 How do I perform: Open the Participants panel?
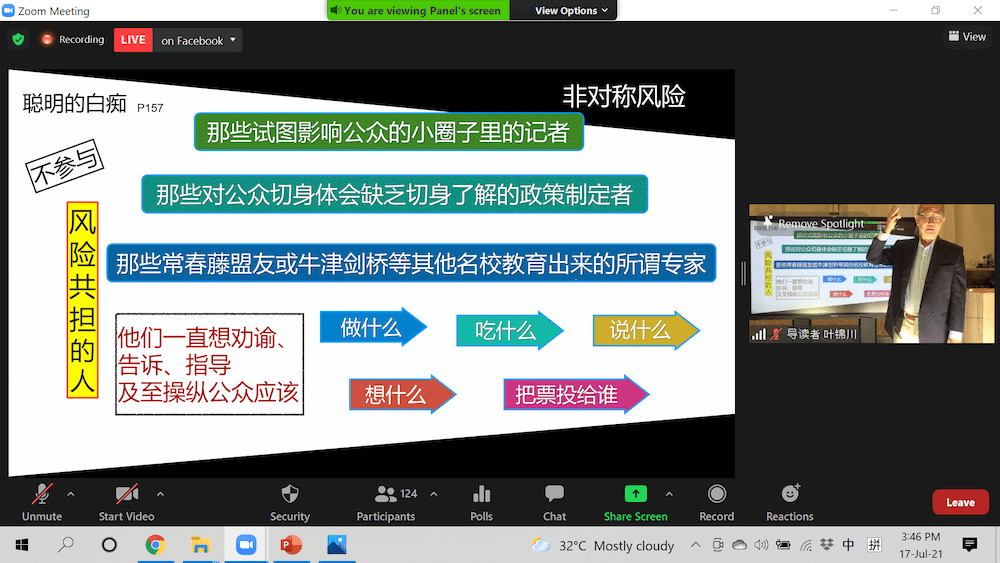point(385,494)
